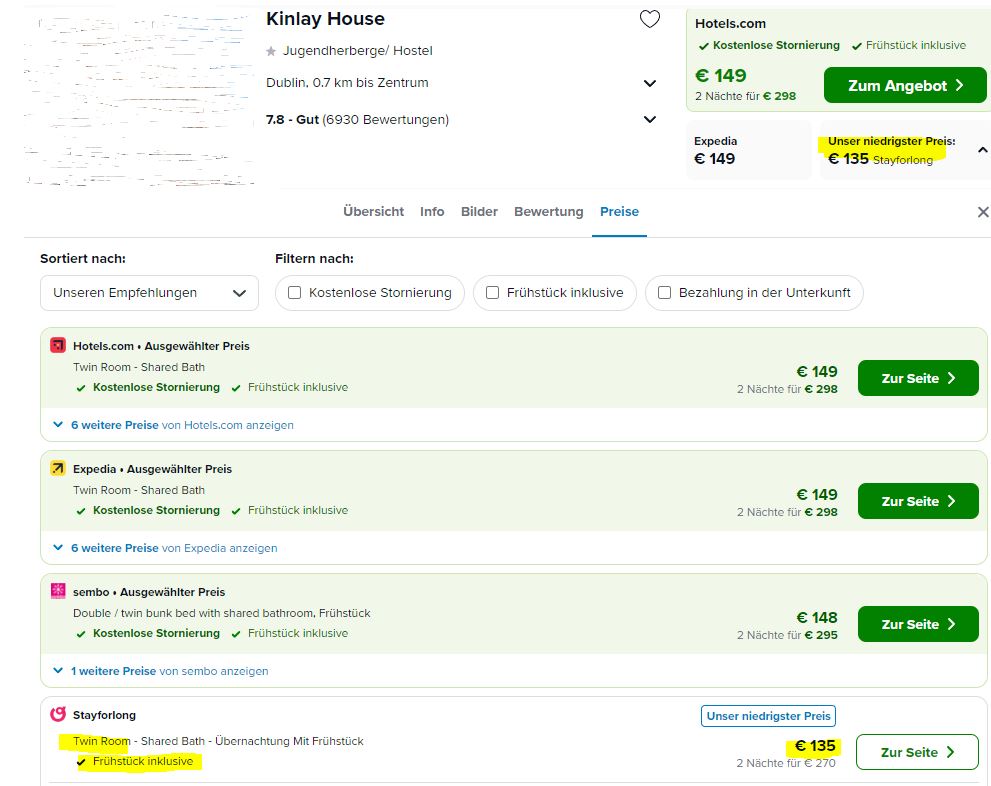Click the sembo logo icon
Image resolution: width=991 pixels, height=786 pixels.
pyautogui.click(x=58, y=591)
